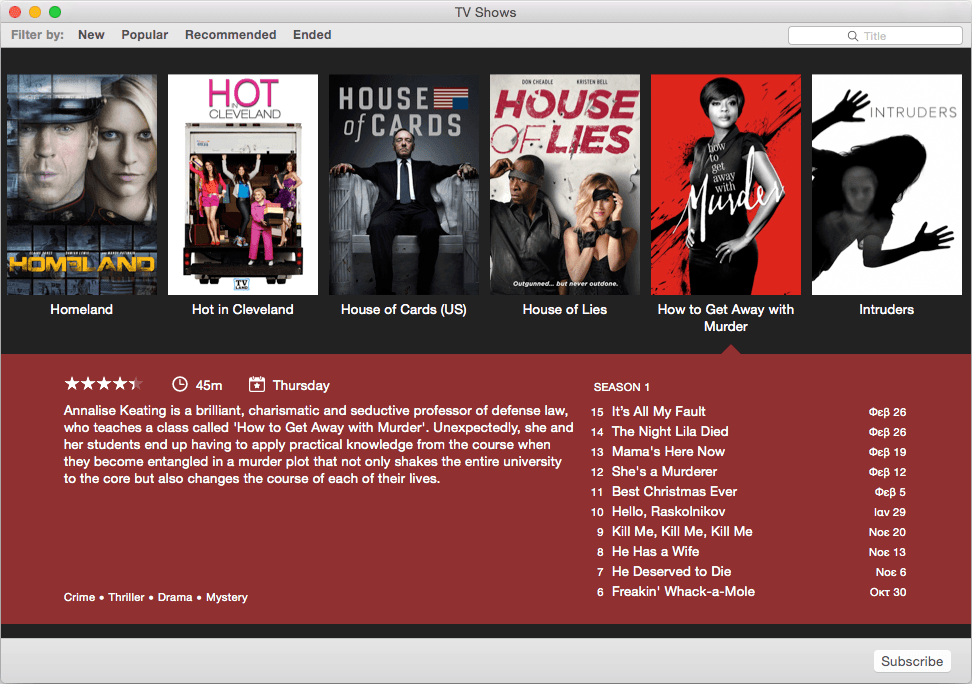Select the Hot in Cleveland poster
Screen dimensions: 972x684
[243, 185]
